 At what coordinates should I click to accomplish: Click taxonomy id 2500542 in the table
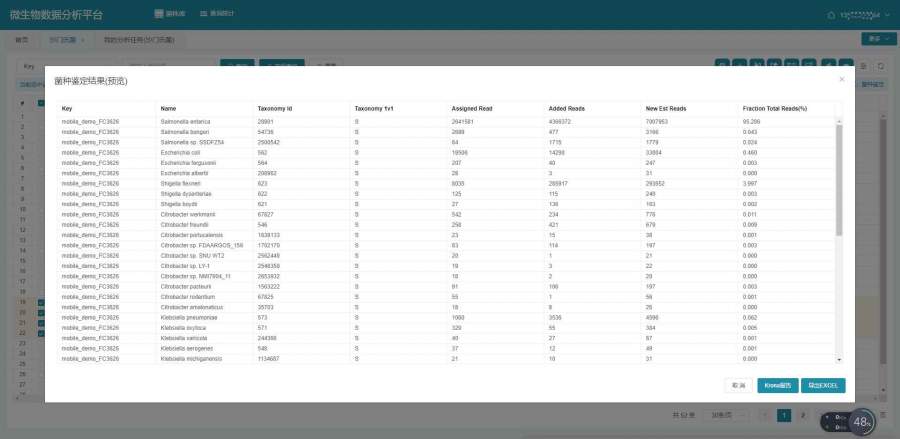[268, 142]
